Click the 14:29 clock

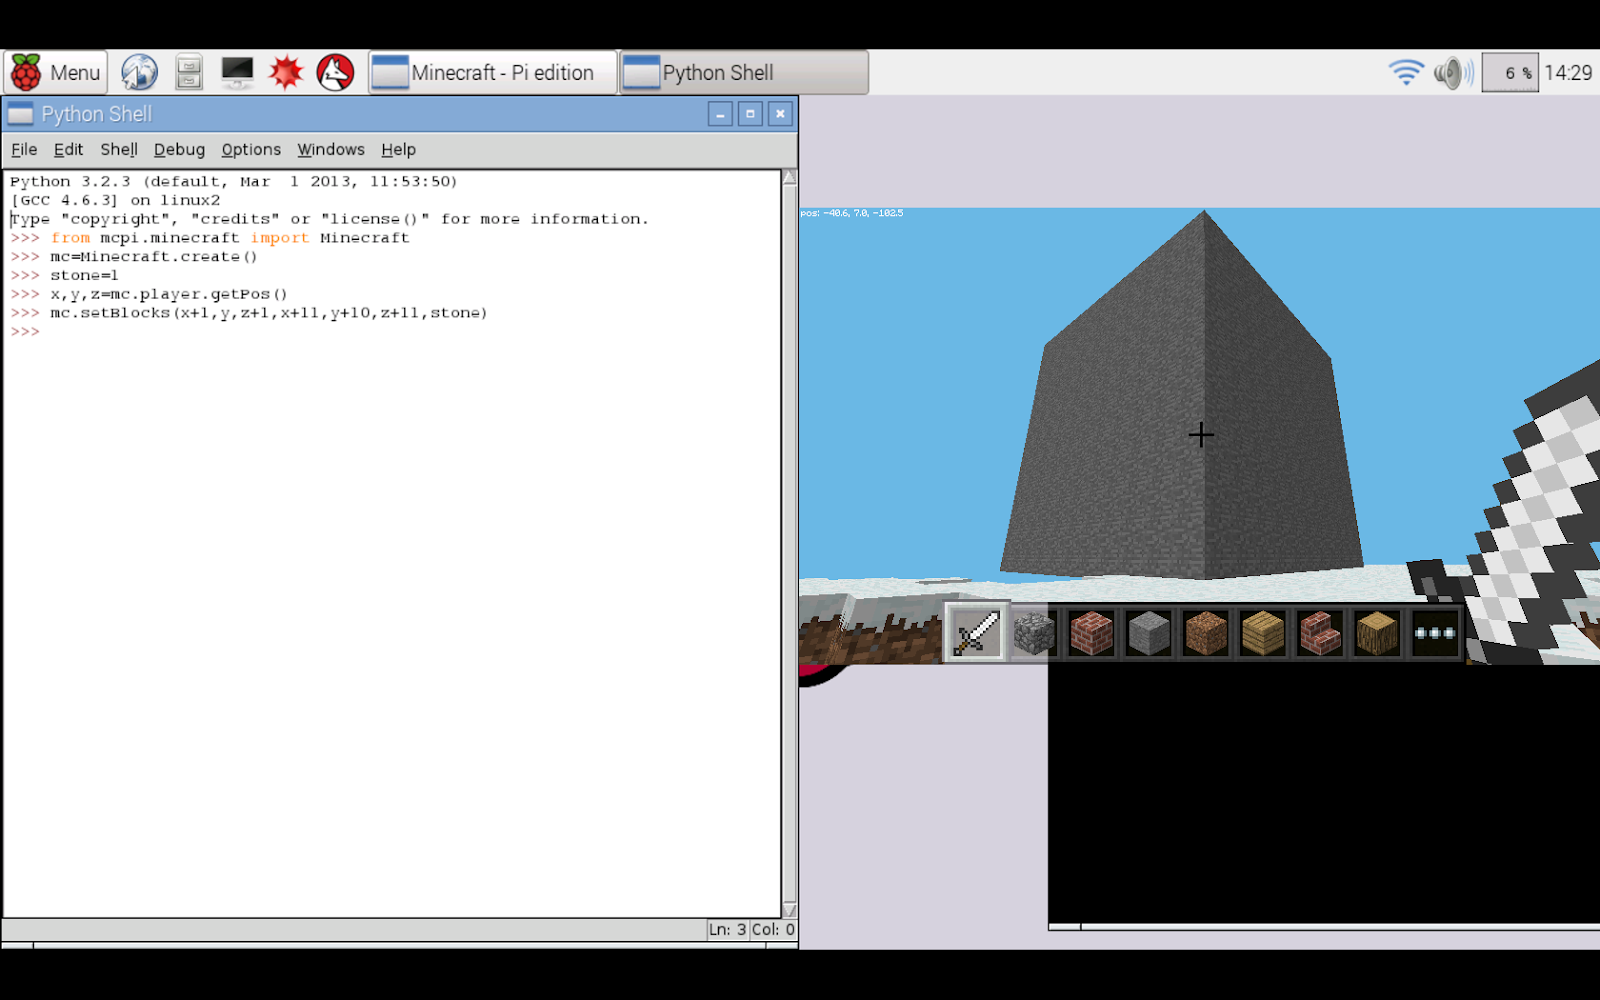1568,73
